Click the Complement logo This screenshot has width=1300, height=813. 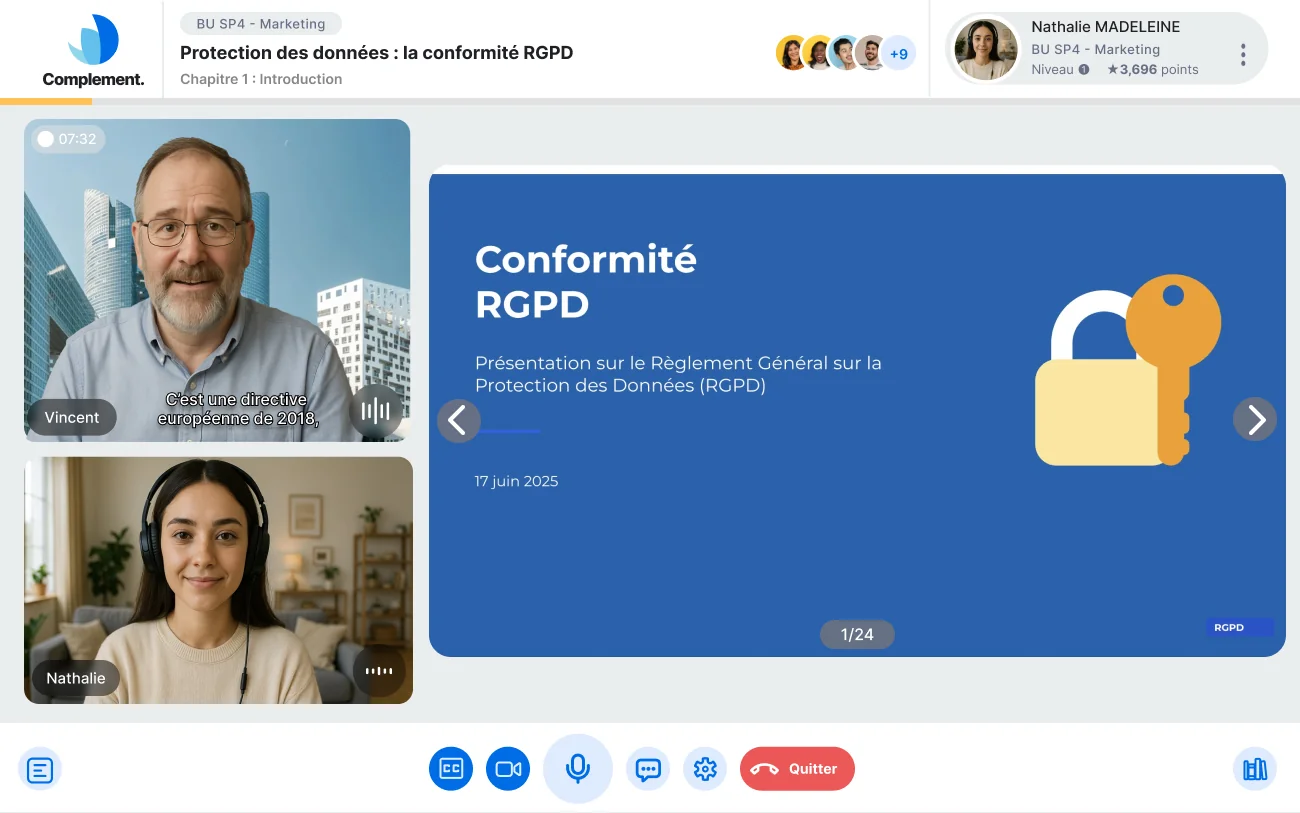[x=92, y=48]
